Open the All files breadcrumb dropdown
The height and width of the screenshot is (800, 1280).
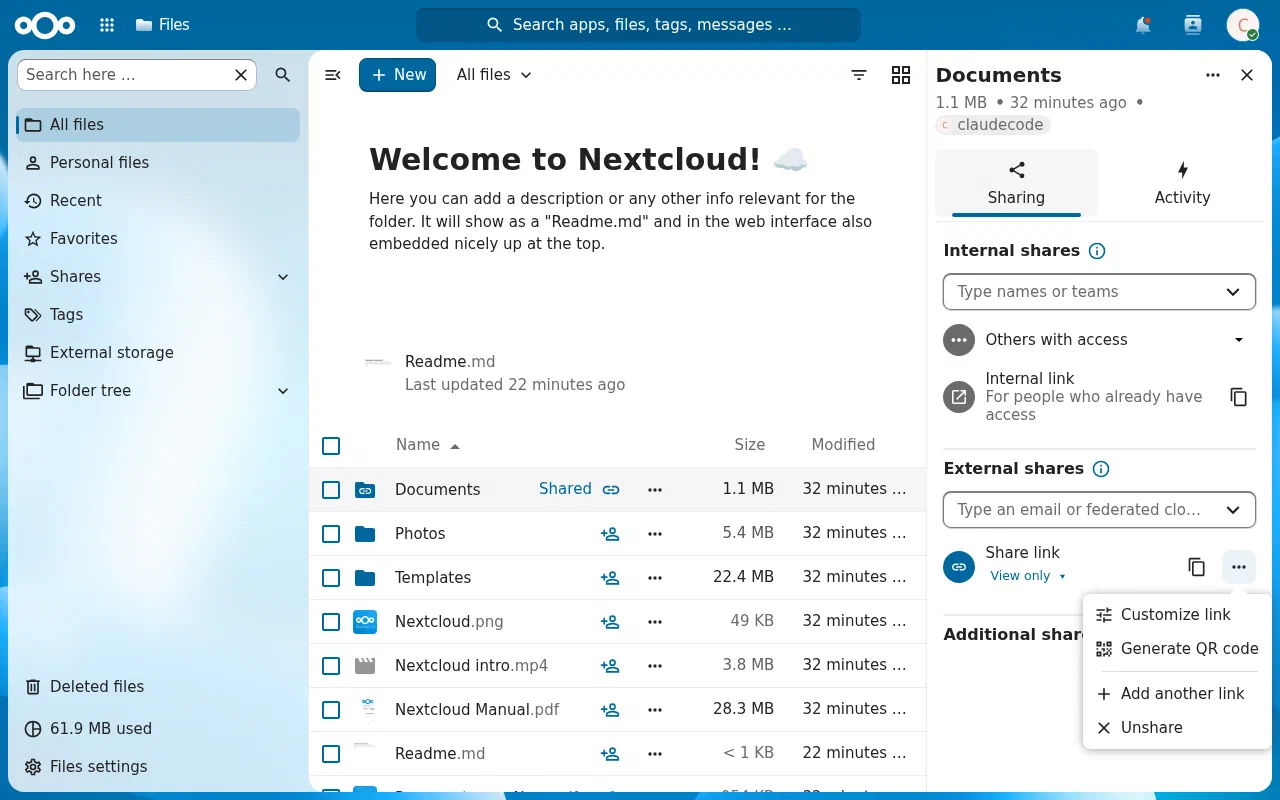pos(494,75)
